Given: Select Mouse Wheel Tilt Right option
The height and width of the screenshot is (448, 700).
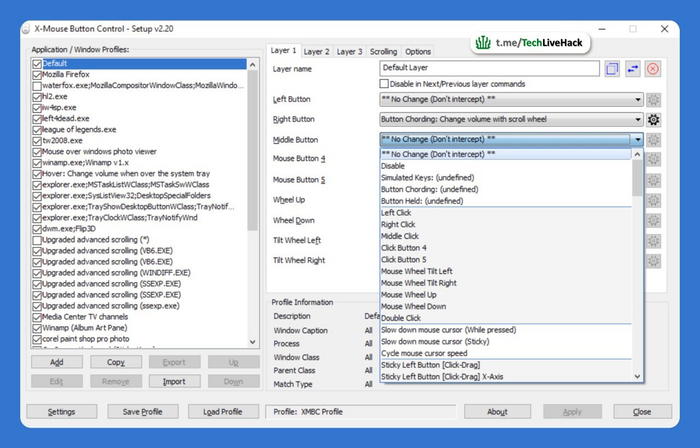Looking at the screenshot, I should coord(506,283).
